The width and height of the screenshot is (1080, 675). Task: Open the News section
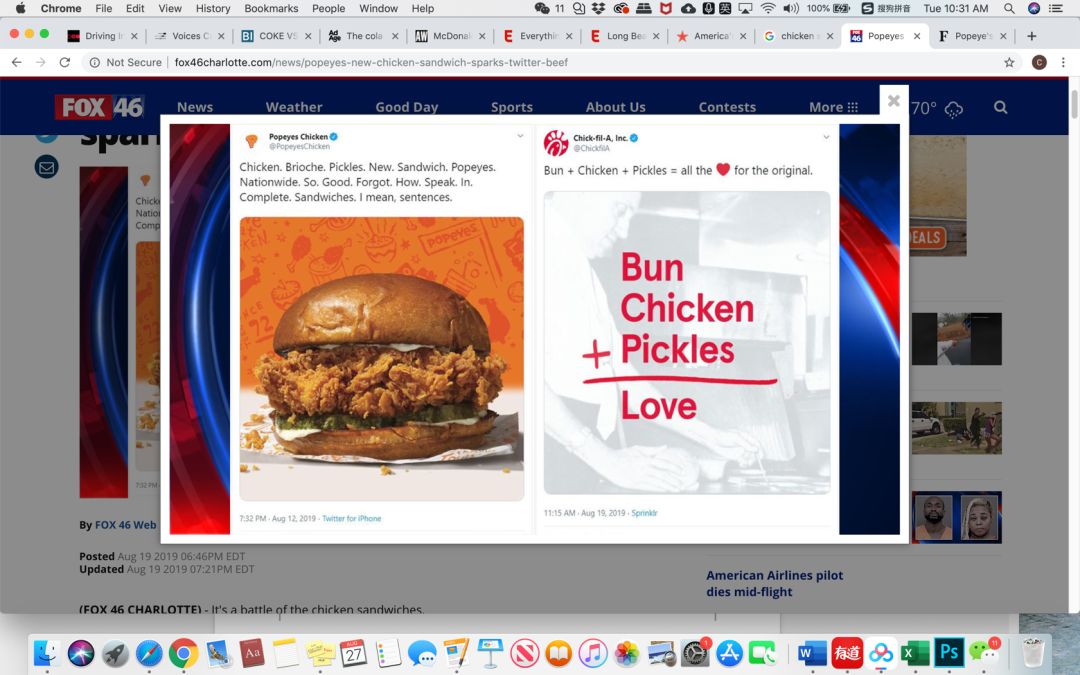click(x=195, y=107)
